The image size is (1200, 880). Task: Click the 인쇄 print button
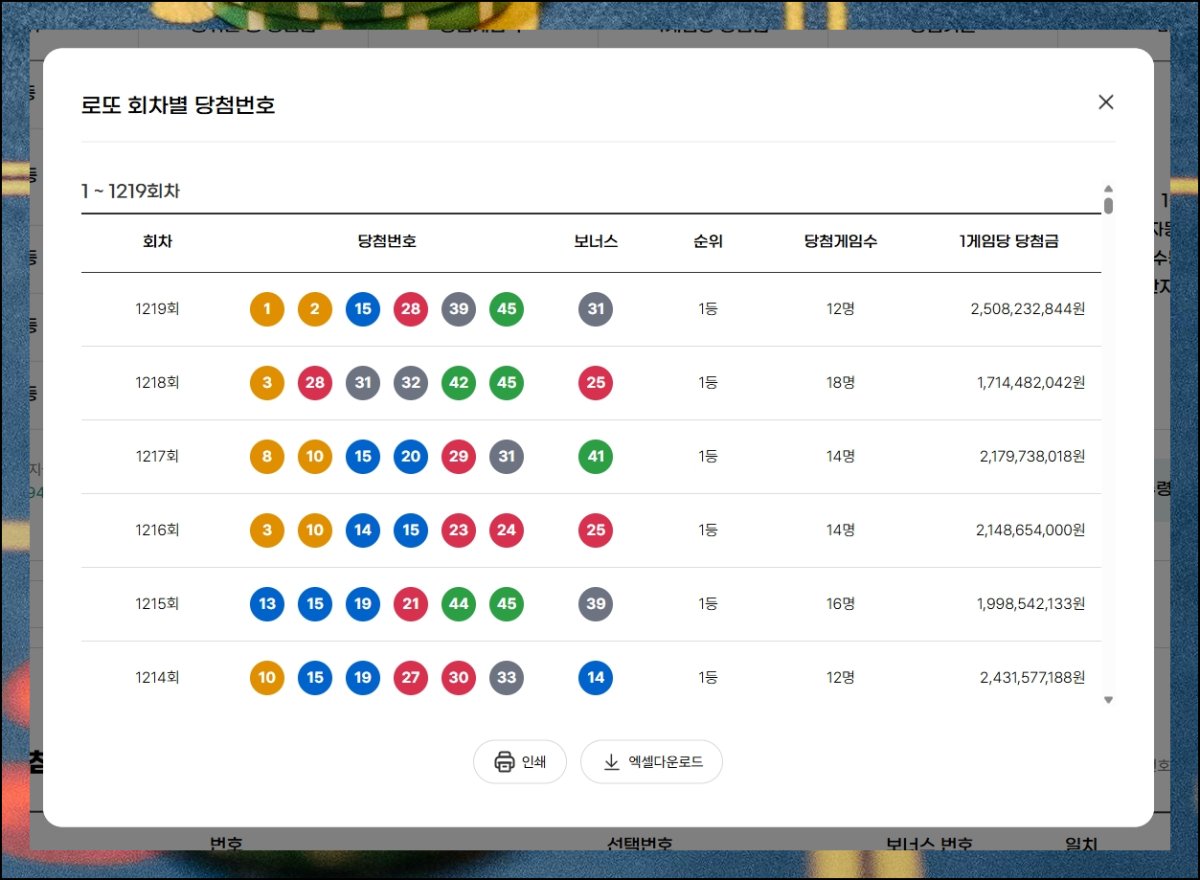point(520,762)
